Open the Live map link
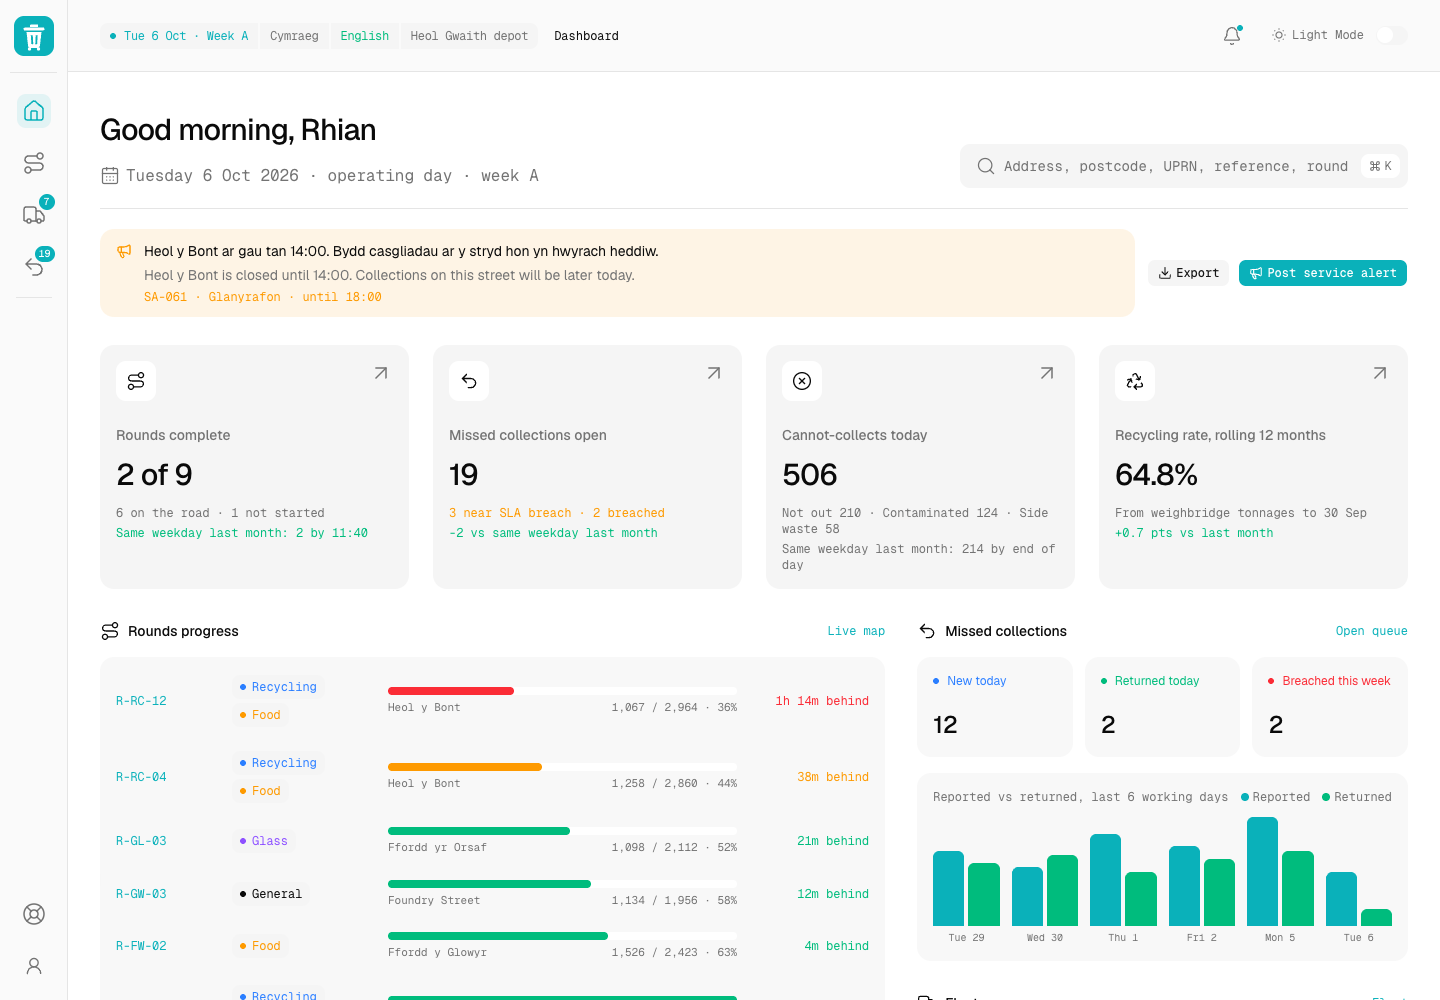1440x1000 pixels. pos(856,631)
